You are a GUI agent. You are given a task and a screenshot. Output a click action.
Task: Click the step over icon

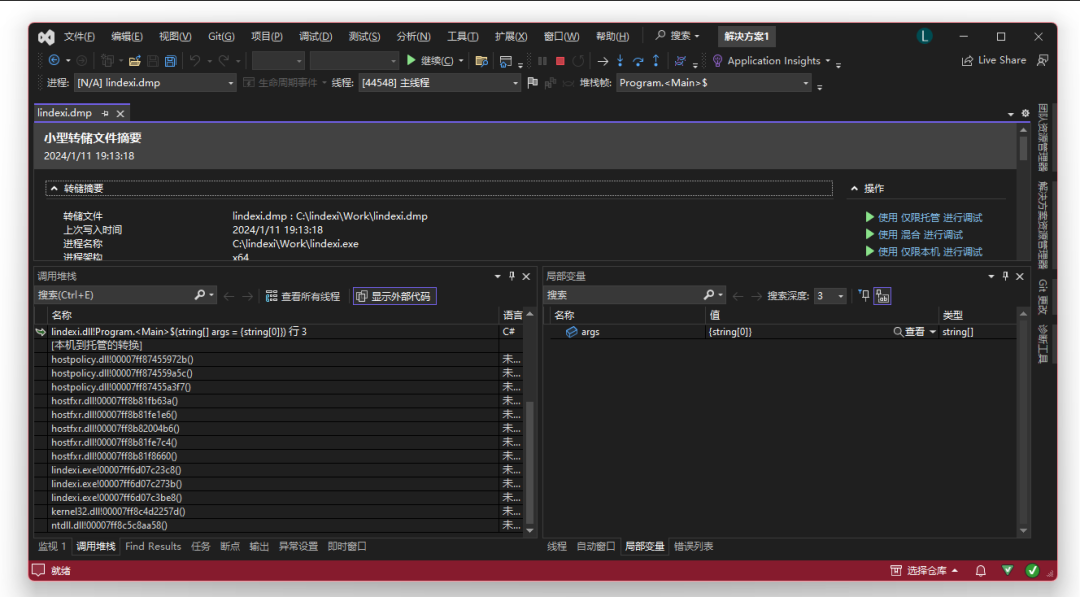pyautogui.click(x=638, y=61)
